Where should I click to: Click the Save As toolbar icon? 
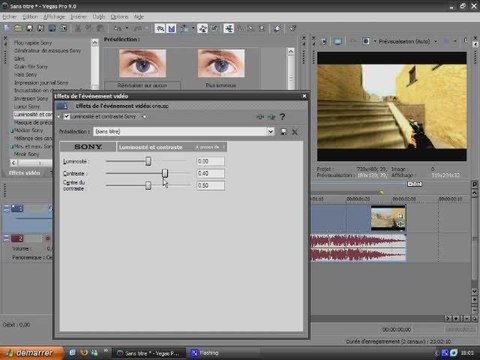tap(41, 28)
